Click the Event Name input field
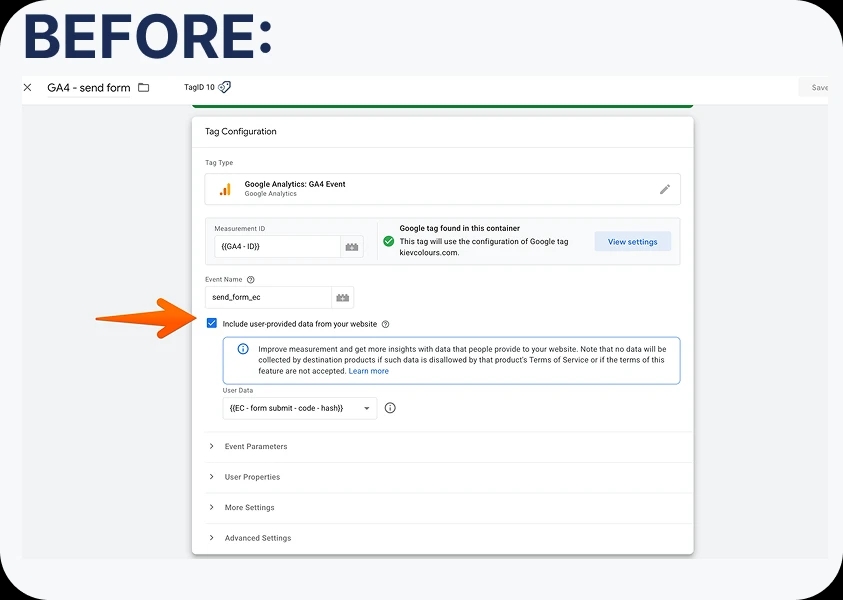Screen dimensions: 843x600 coord(268,297)
